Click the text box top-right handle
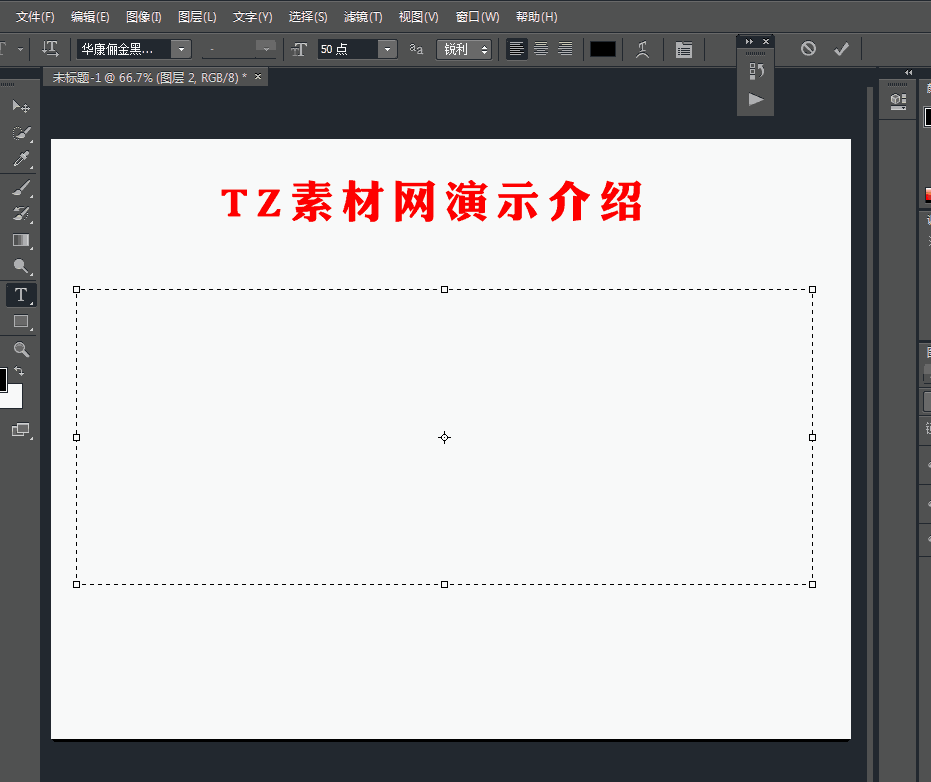The width and height of the screenshot is (931, 782). pyautogui.click(x=813, y=290)
